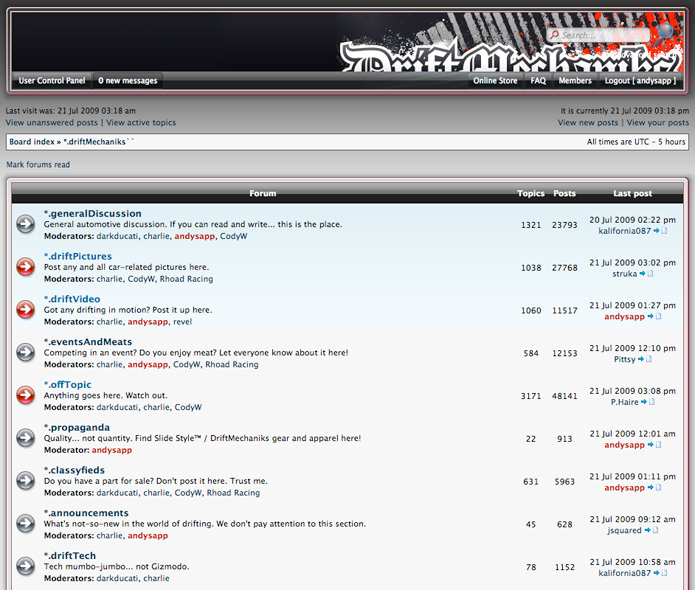Click the *.generalDiscussion forum status icon

pos(26,224)
